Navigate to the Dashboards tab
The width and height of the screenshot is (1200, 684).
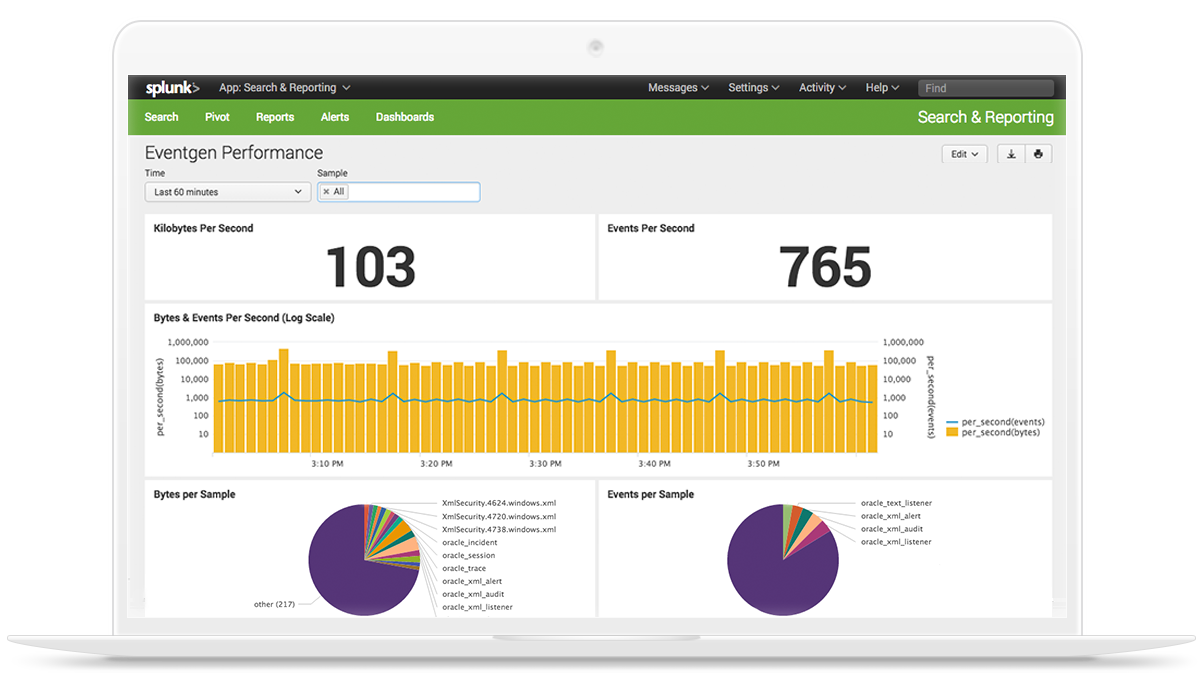[405, 117]
